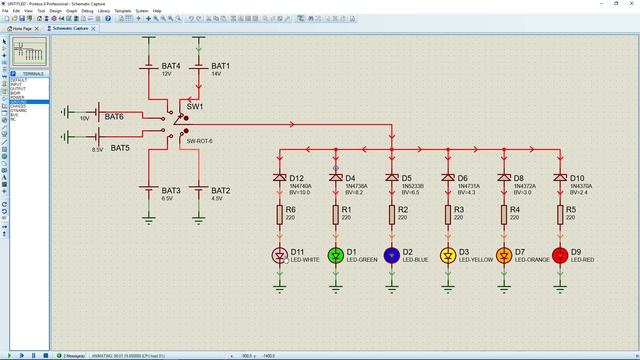Click the Y-mirror vertical flip icon
This screenshot has height=360, width=640.
[x=4, y=234]
